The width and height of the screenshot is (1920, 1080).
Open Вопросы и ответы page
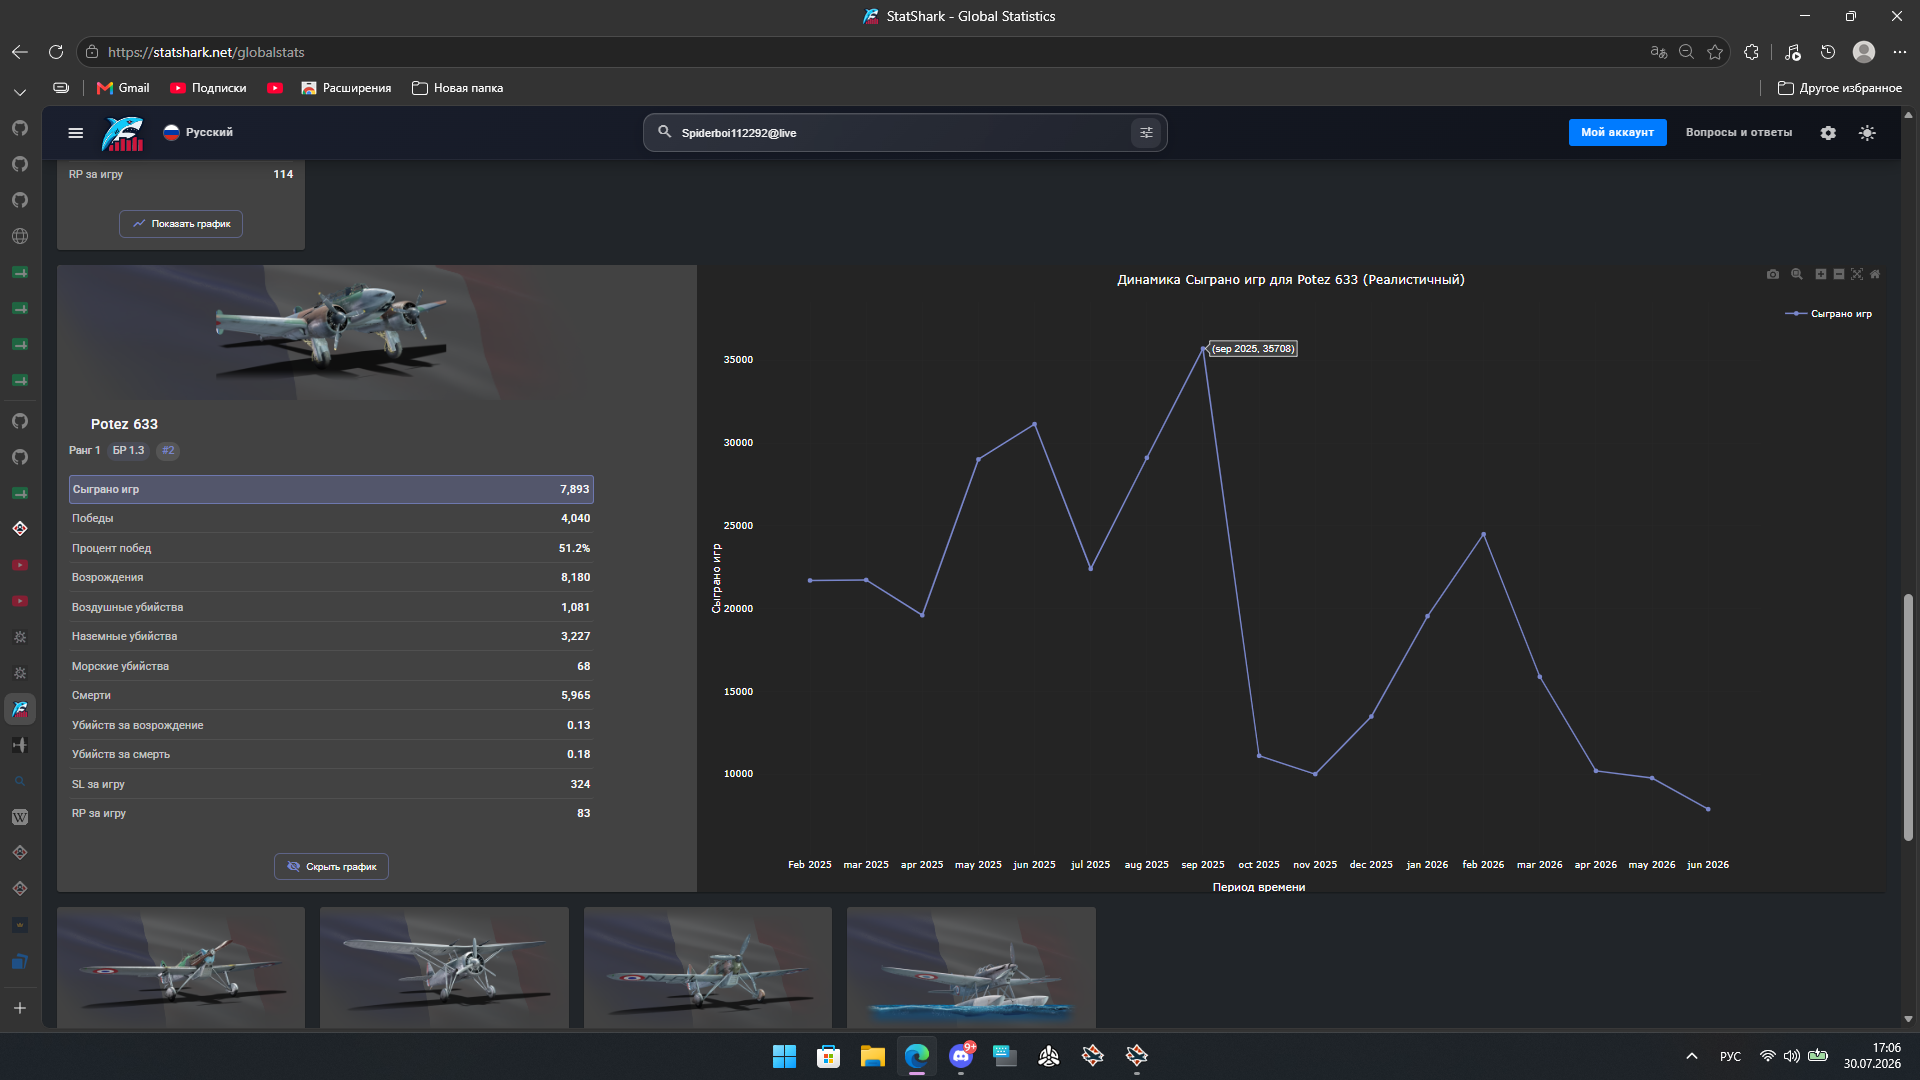1739,132
